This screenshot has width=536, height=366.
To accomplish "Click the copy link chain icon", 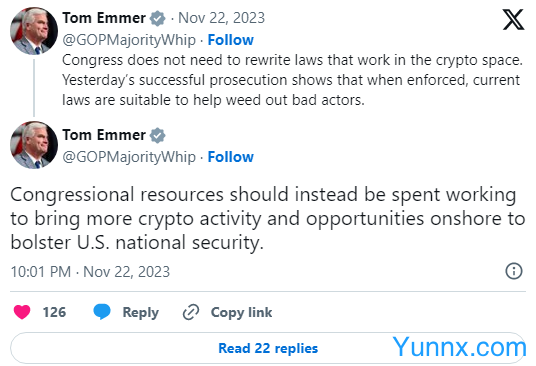I will (191, 312).
